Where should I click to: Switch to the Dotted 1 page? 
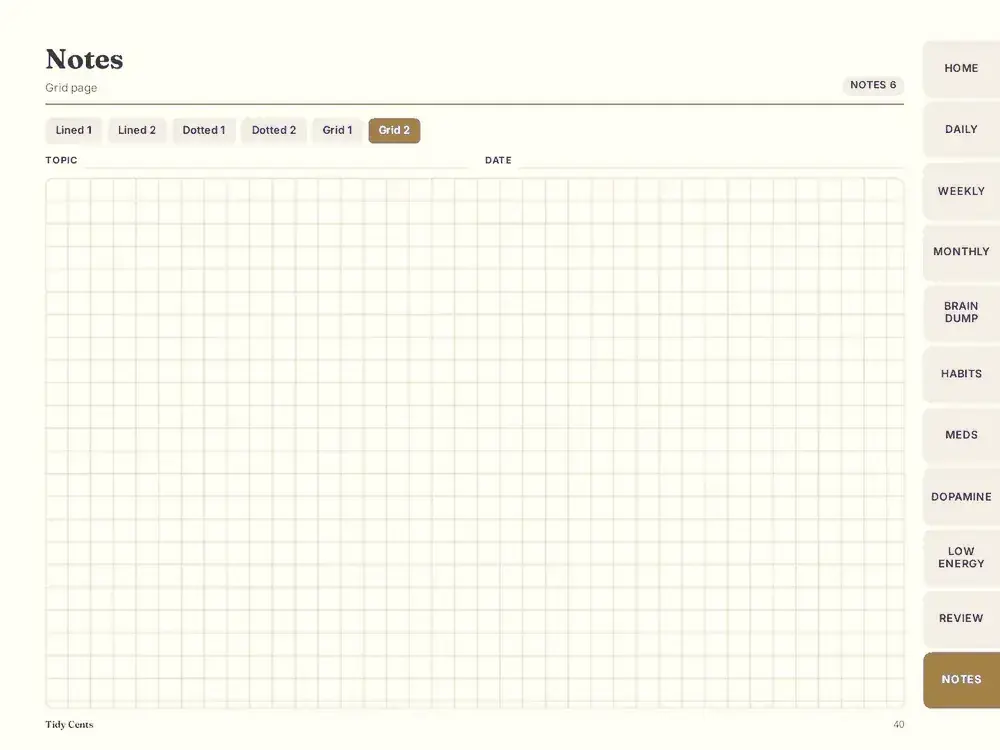[x=204, y=130]
